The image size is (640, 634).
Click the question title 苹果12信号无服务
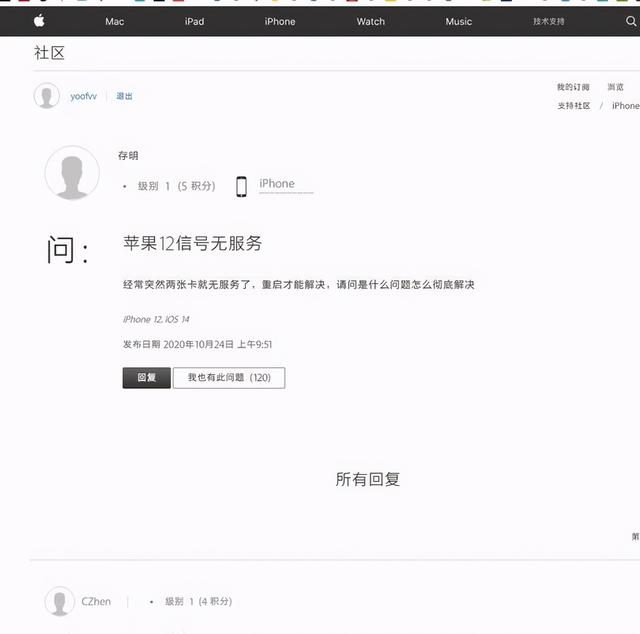tap(192, 243)
